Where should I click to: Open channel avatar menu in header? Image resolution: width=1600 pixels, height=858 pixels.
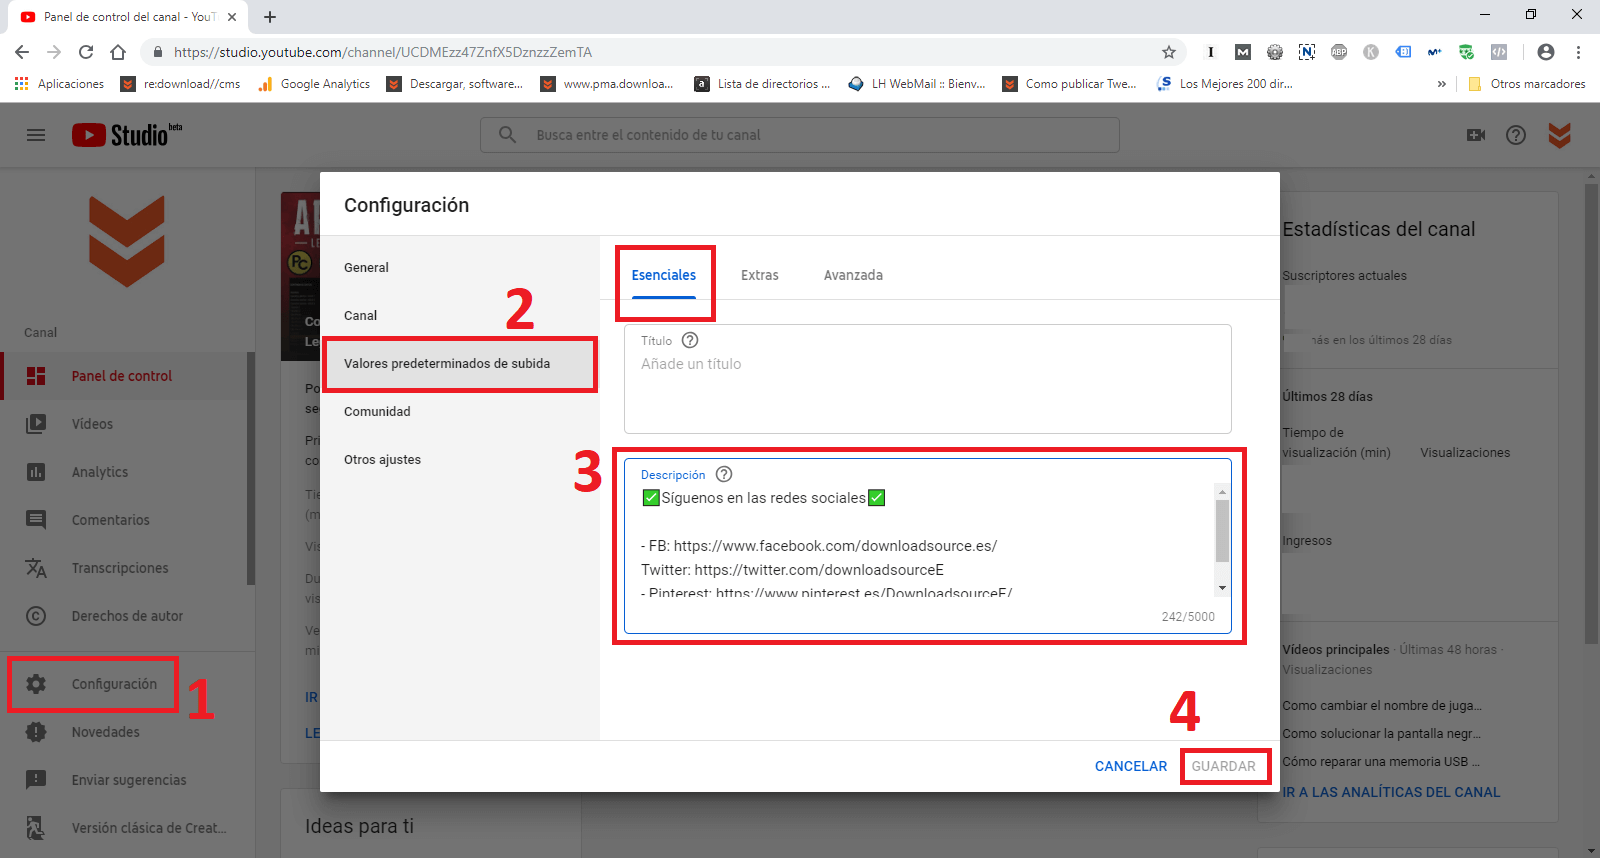1560,135
